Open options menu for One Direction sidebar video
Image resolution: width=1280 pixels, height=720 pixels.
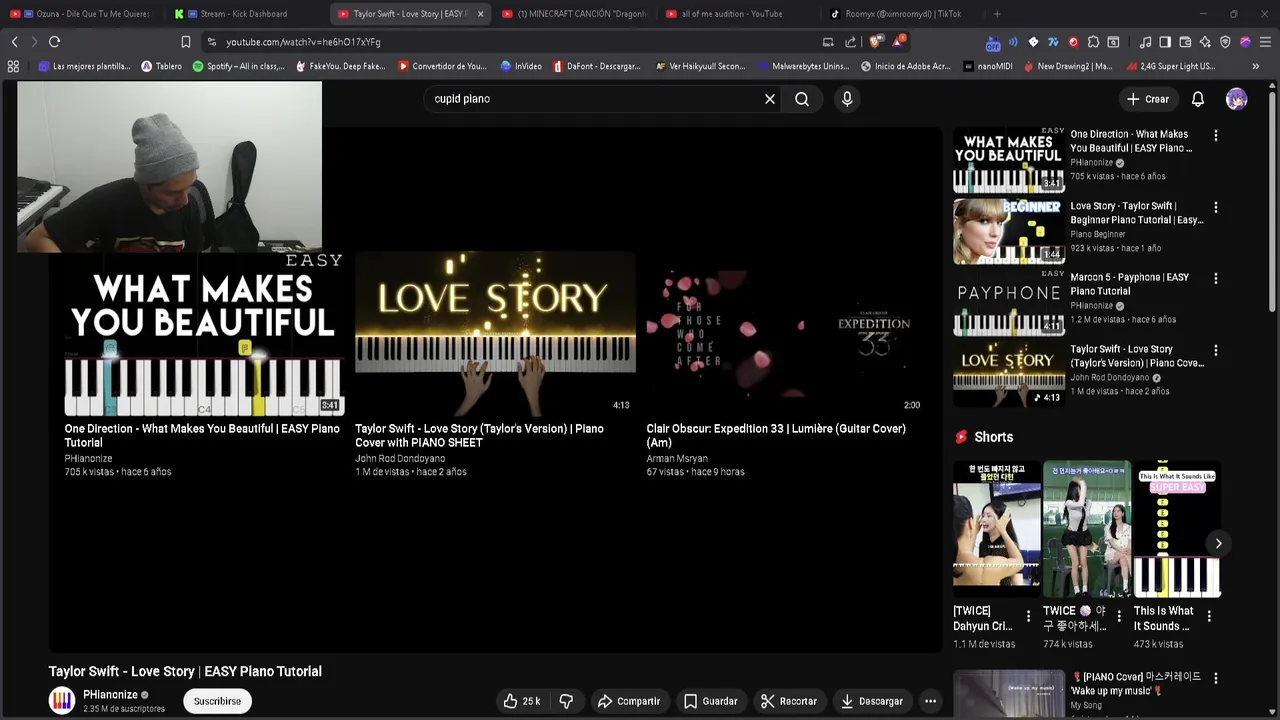tap(1216, 135)
